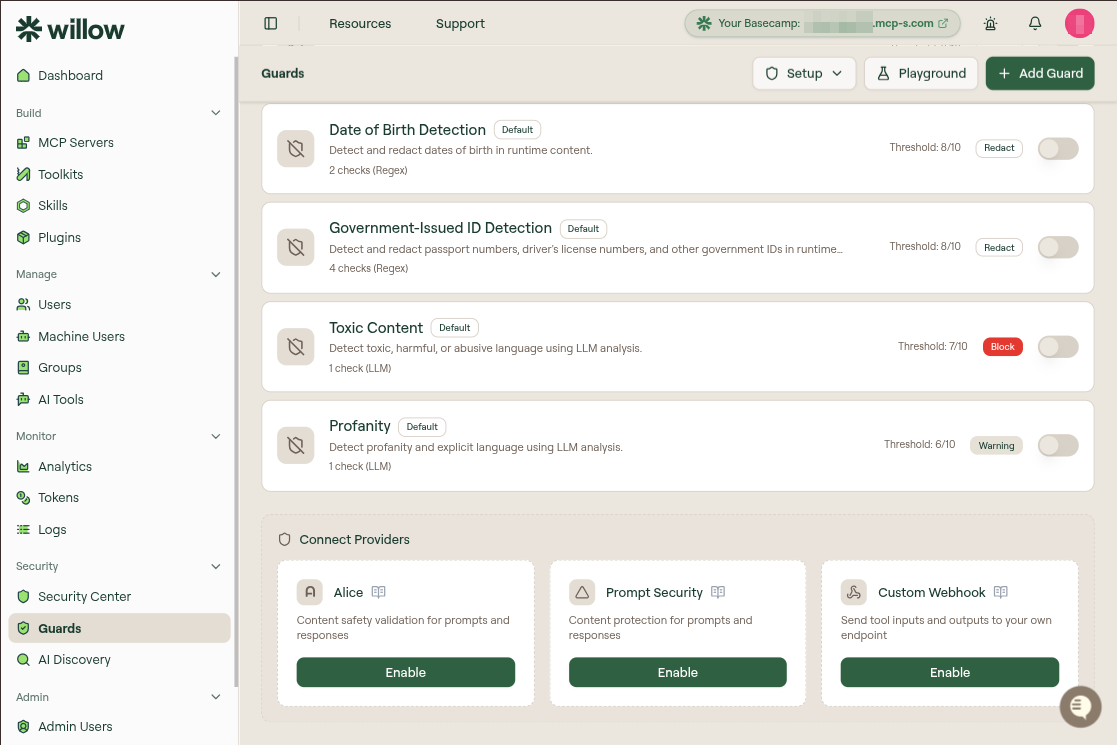The height and width of the screenshot is (745, 1117).
Task: Click the Machine Users robot icon
Action: (x=24, y=336)
